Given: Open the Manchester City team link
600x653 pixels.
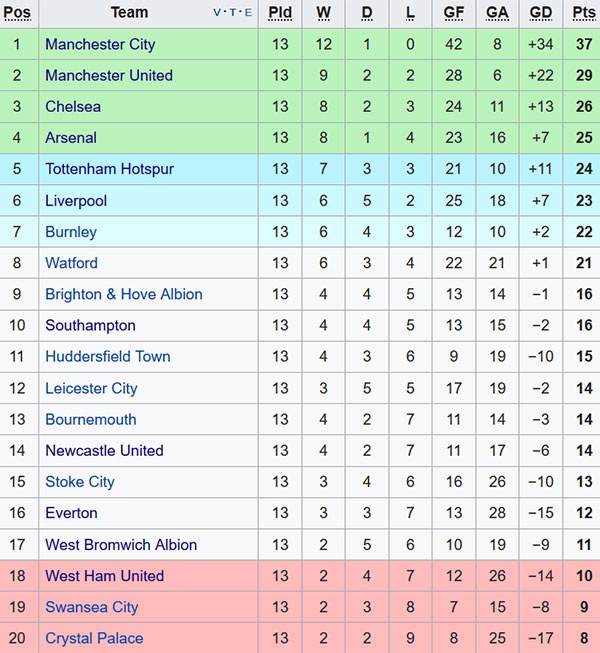Looking at the screenshot, I should 100,44.
